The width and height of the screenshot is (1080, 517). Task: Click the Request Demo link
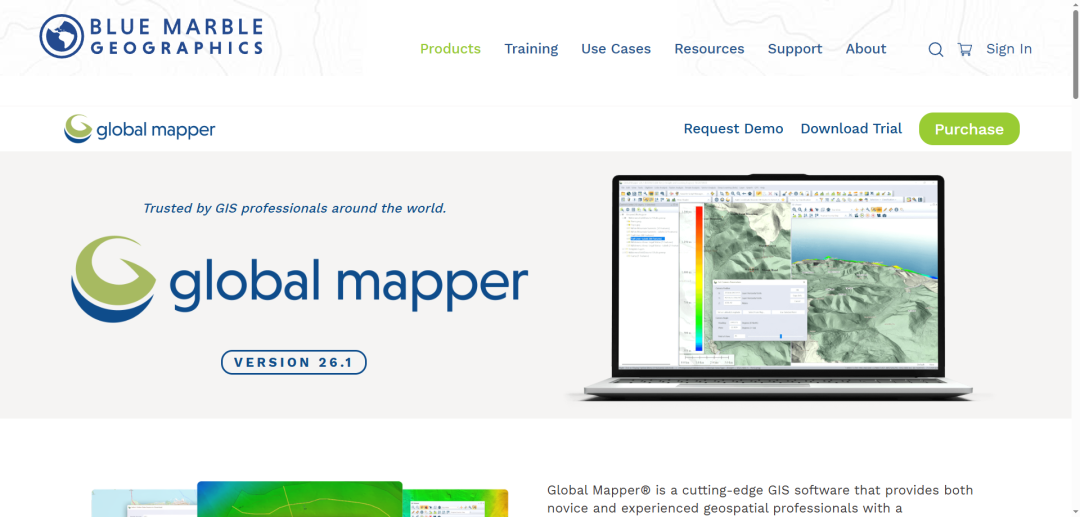click(733, 129)
